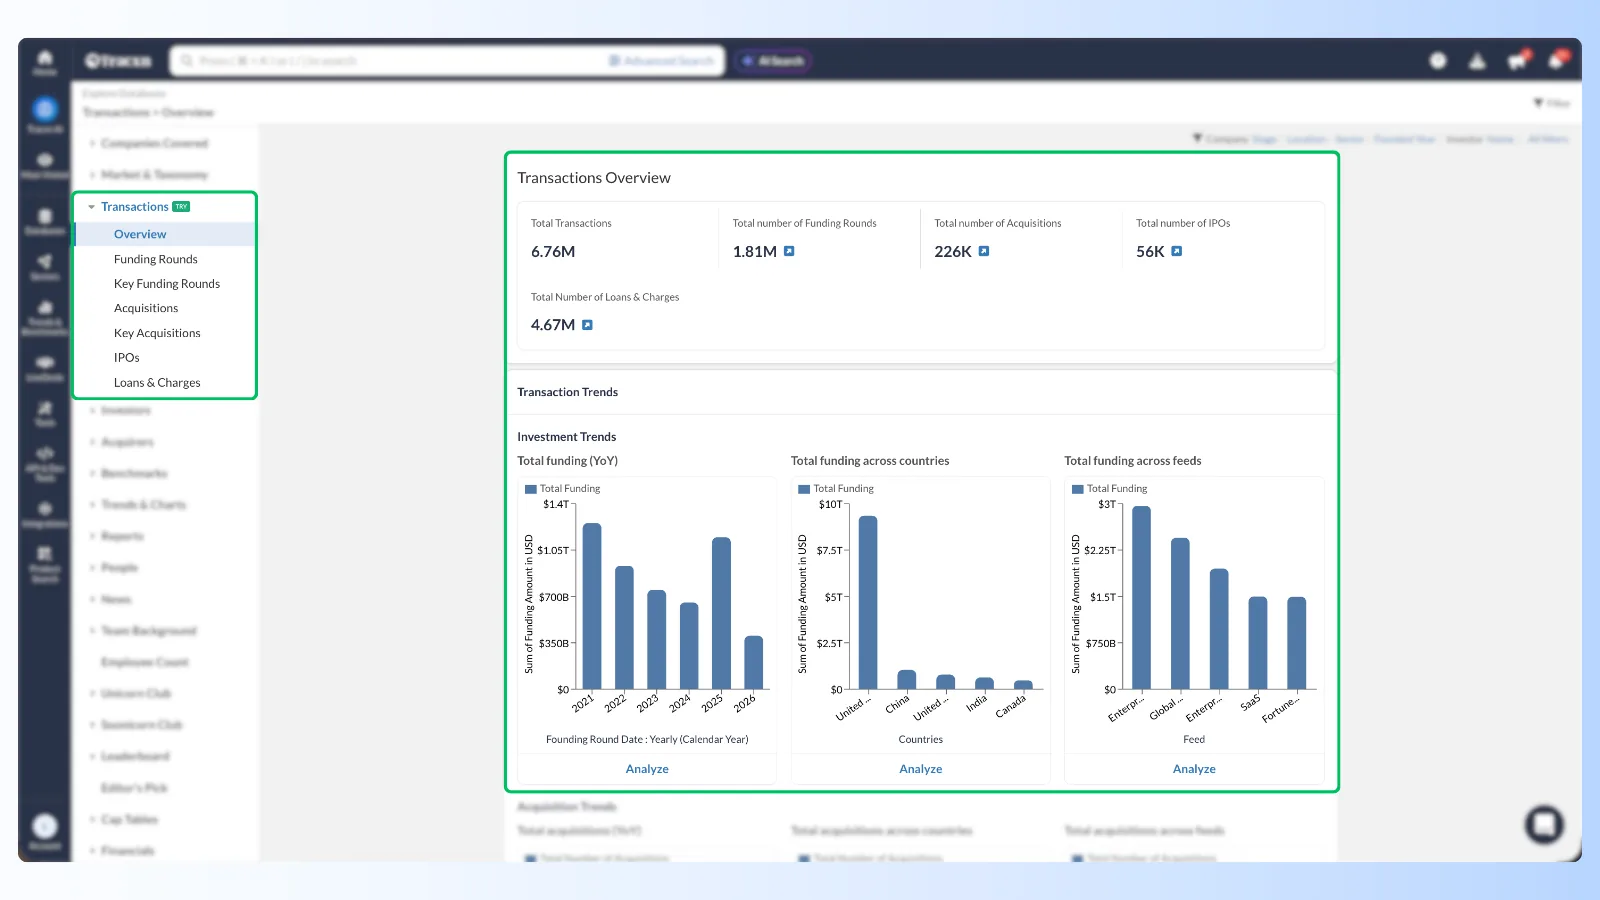Select the SaaS bar in the feeds chart
The width and height of the screenshot is (1600, 900).
1258,643
